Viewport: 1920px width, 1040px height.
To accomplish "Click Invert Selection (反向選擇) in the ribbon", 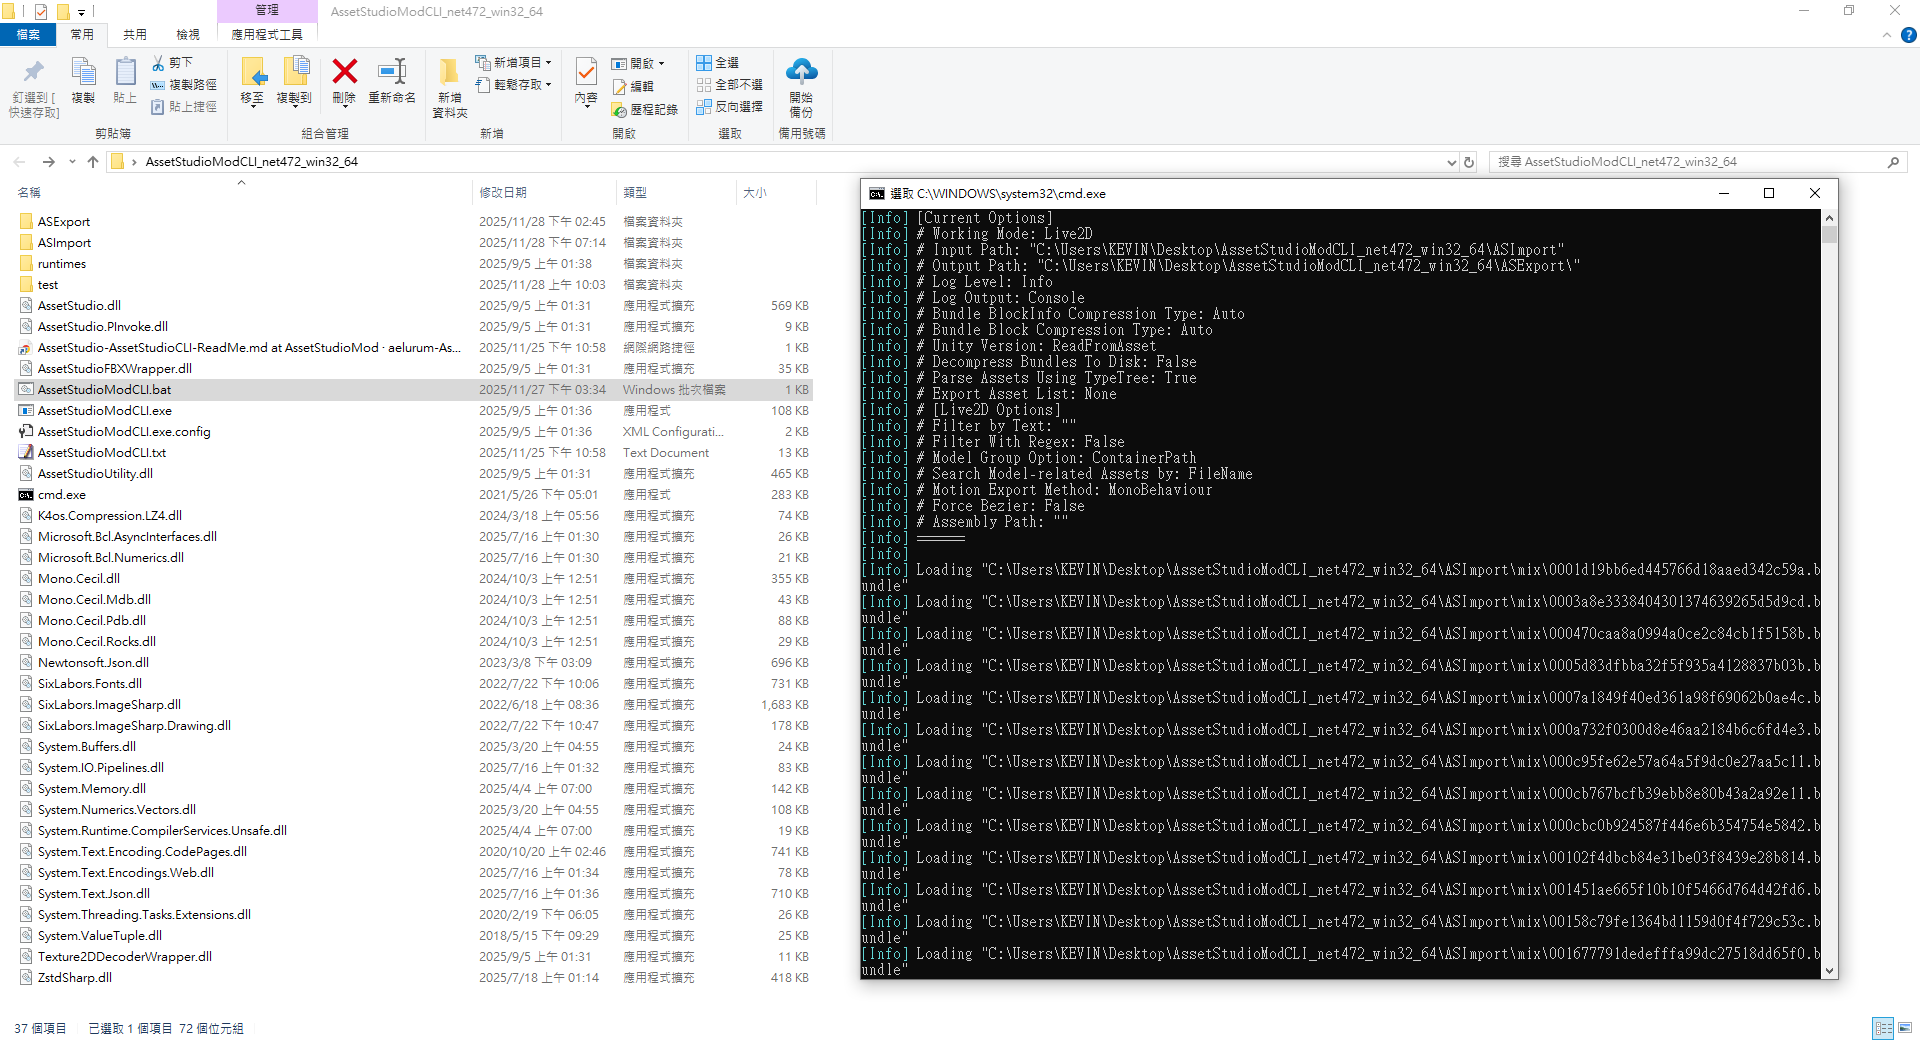I will (729, 107).
